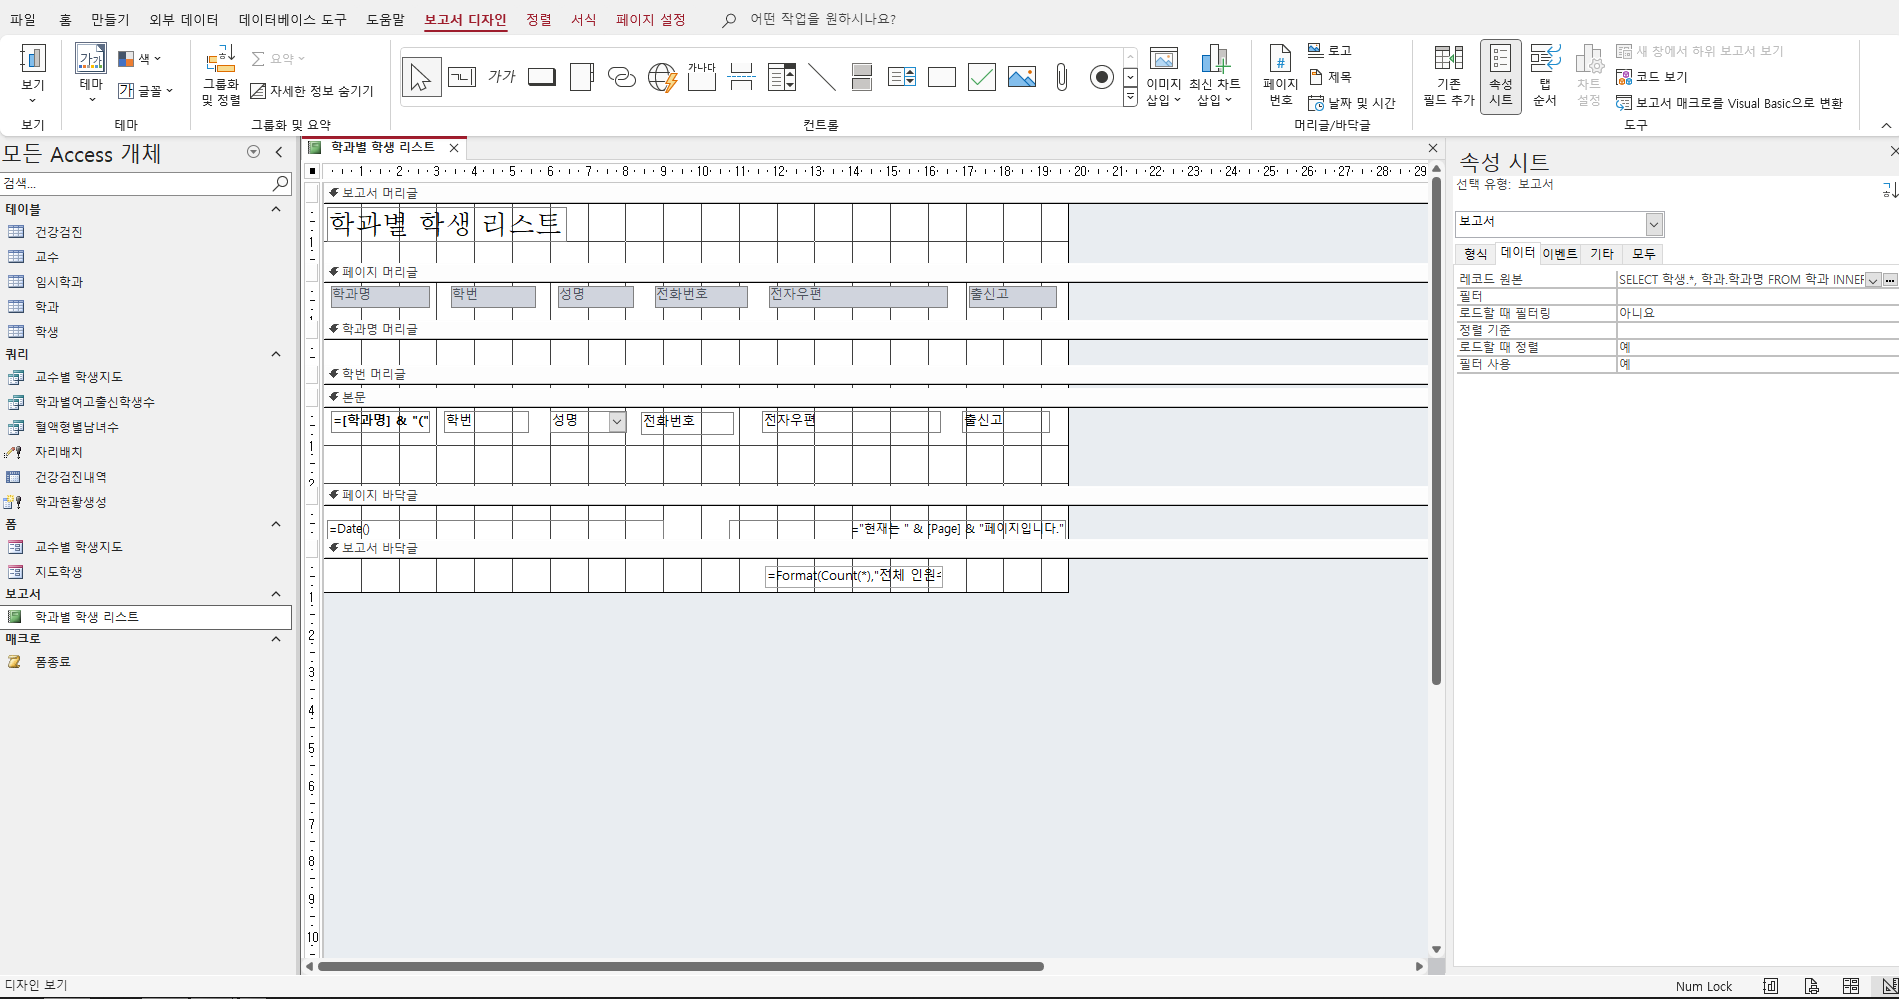Click 코드 보기 button
This screenshot has height=999, width=1899.
tap(1653, 77)
